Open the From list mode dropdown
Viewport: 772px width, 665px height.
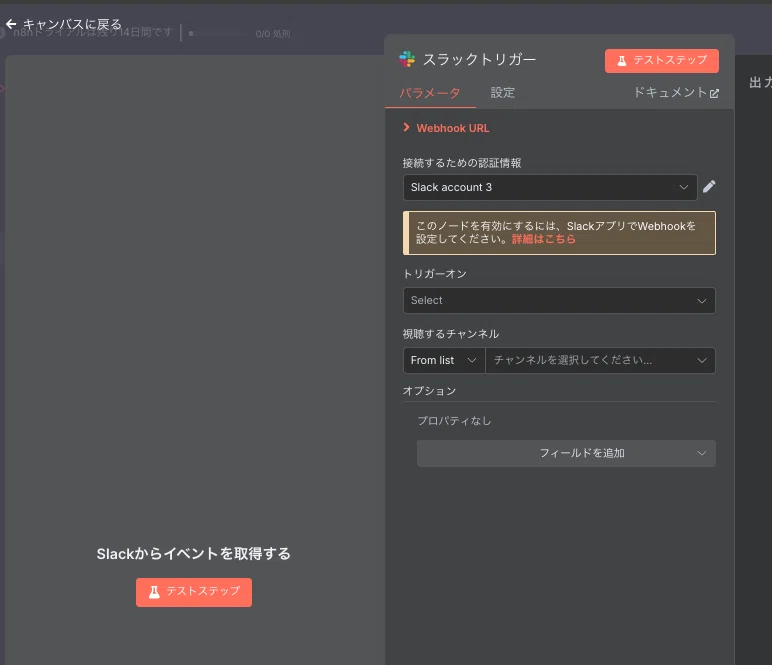(x=444, y=360)
